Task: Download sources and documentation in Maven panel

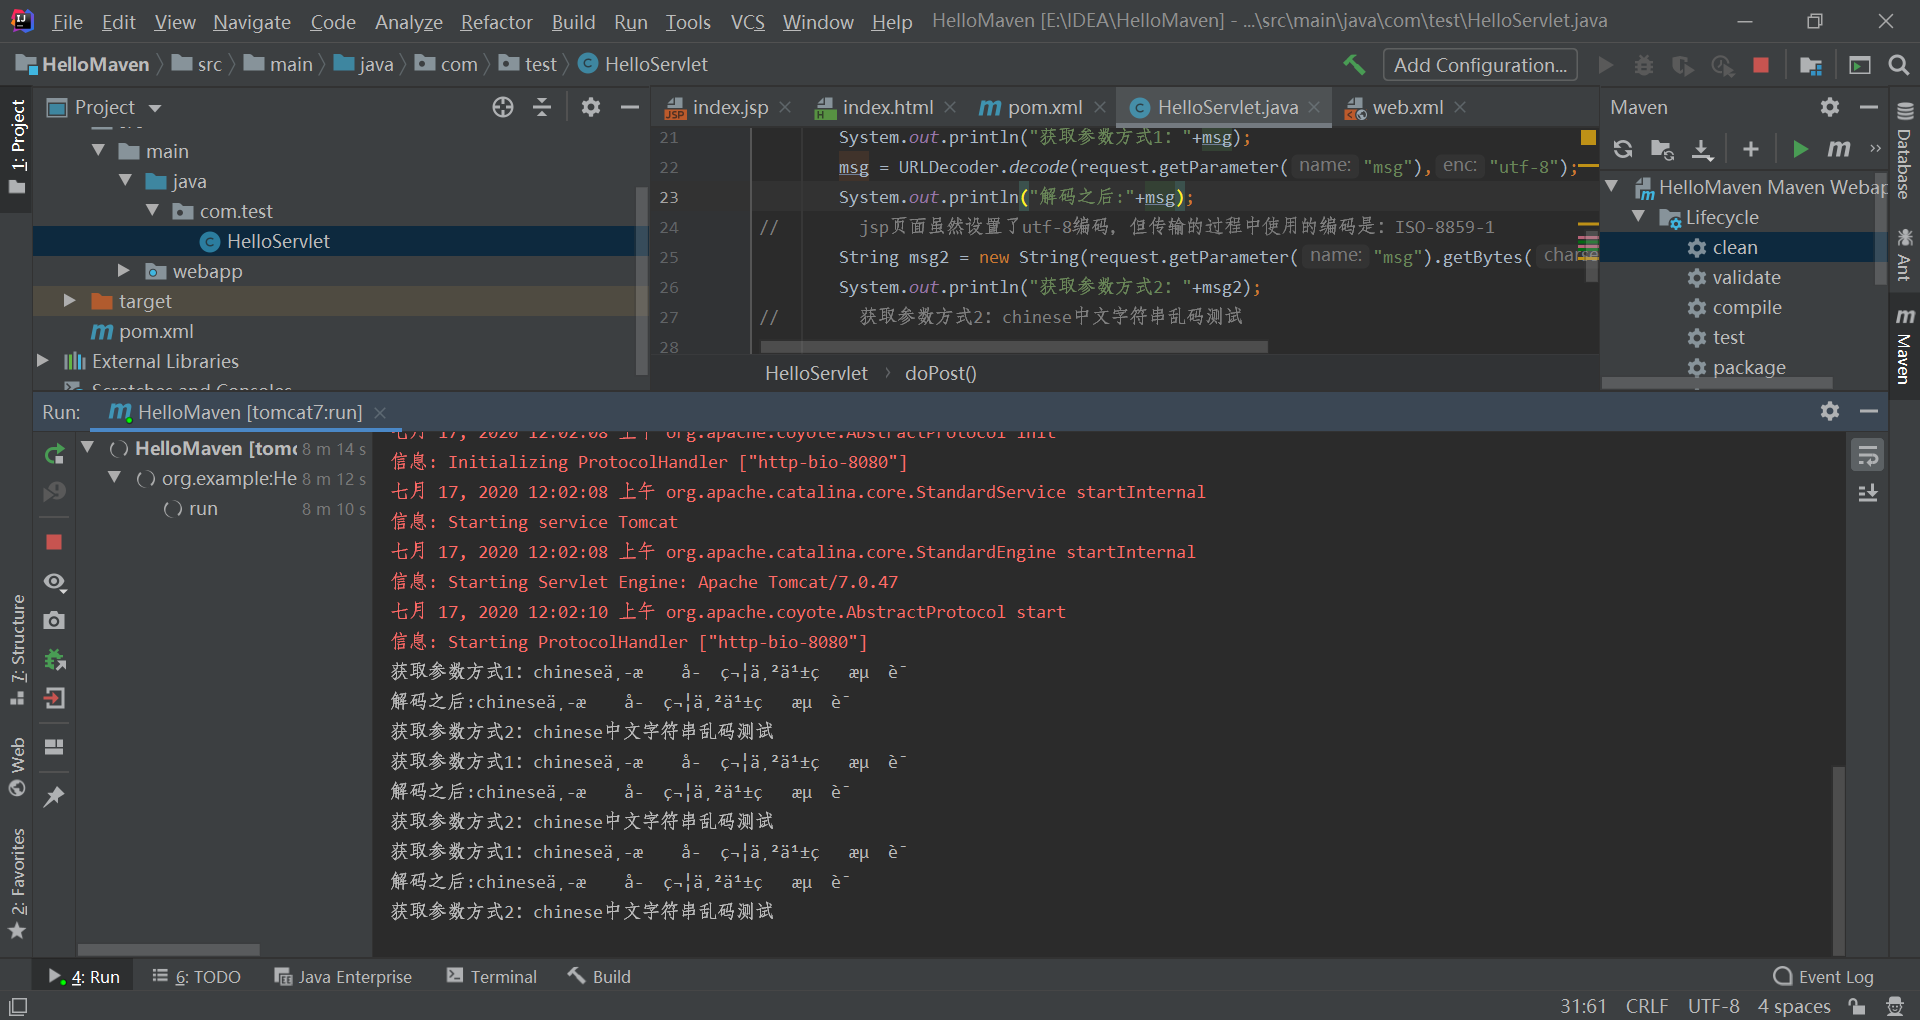Action: tap(1703, 149)
